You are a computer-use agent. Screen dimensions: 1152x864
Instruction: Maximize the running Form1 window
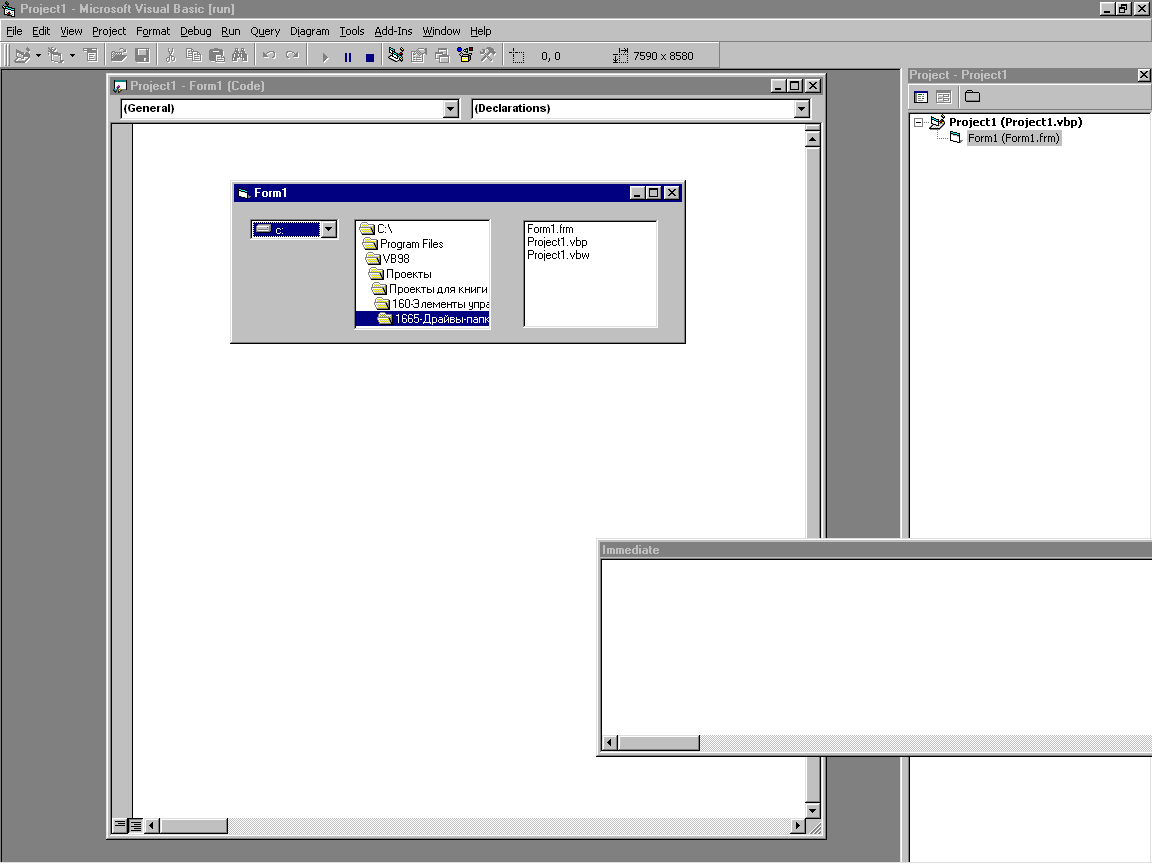coord(654,192)
